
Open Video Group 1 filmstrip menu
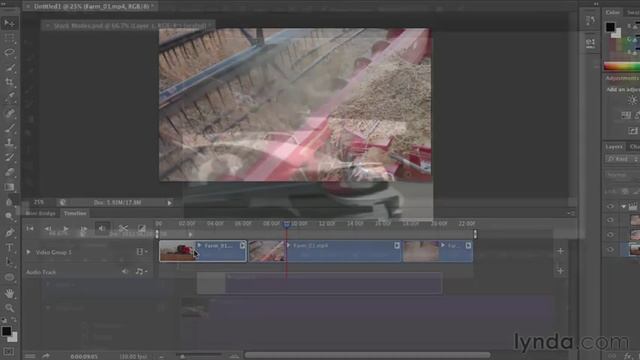pos(142,252)
